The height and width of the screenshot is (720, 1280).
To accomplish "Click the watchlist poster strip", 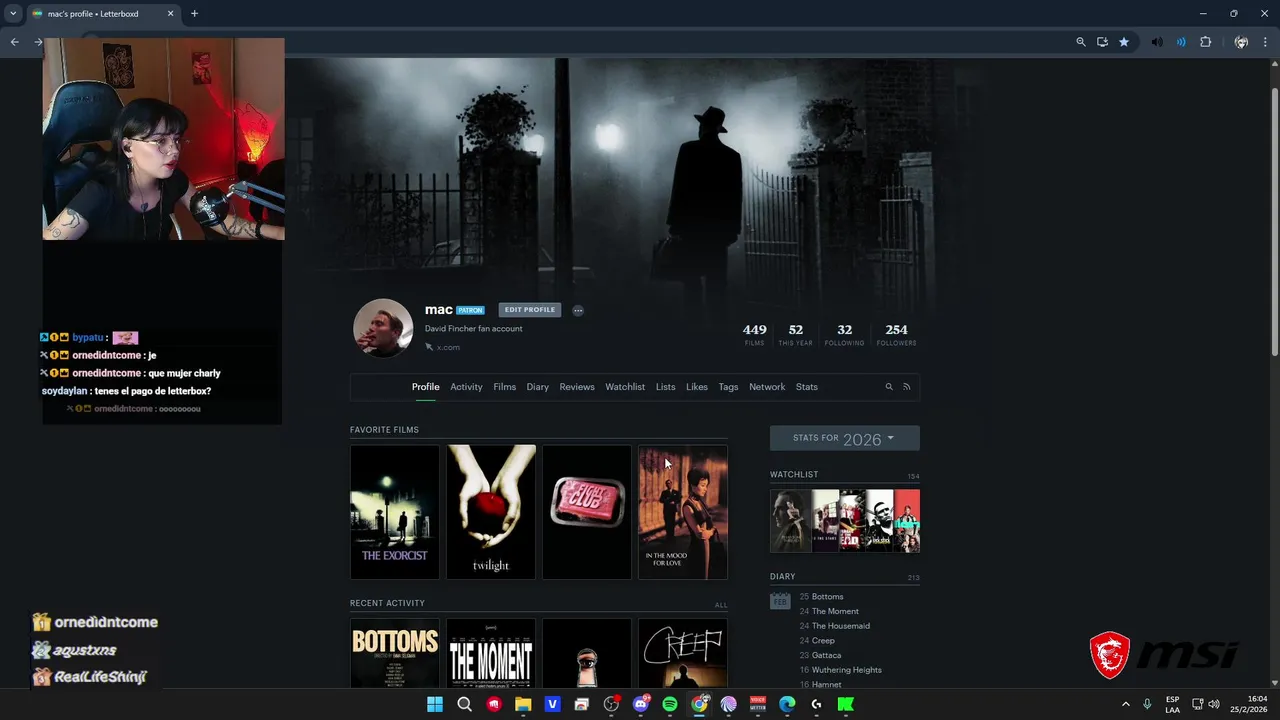I will point(845,521).
